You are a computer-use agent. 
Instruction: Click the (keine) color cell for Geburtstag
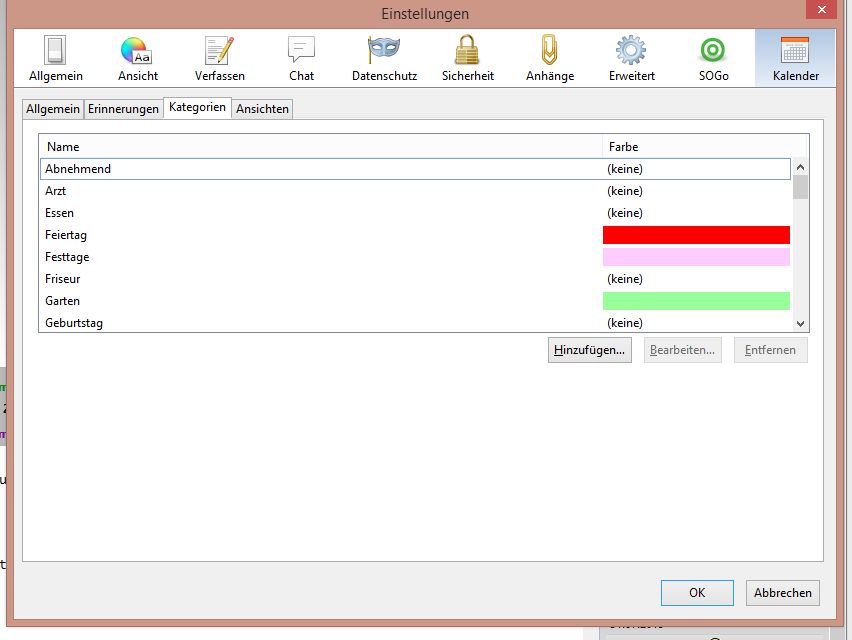[625, 323]
